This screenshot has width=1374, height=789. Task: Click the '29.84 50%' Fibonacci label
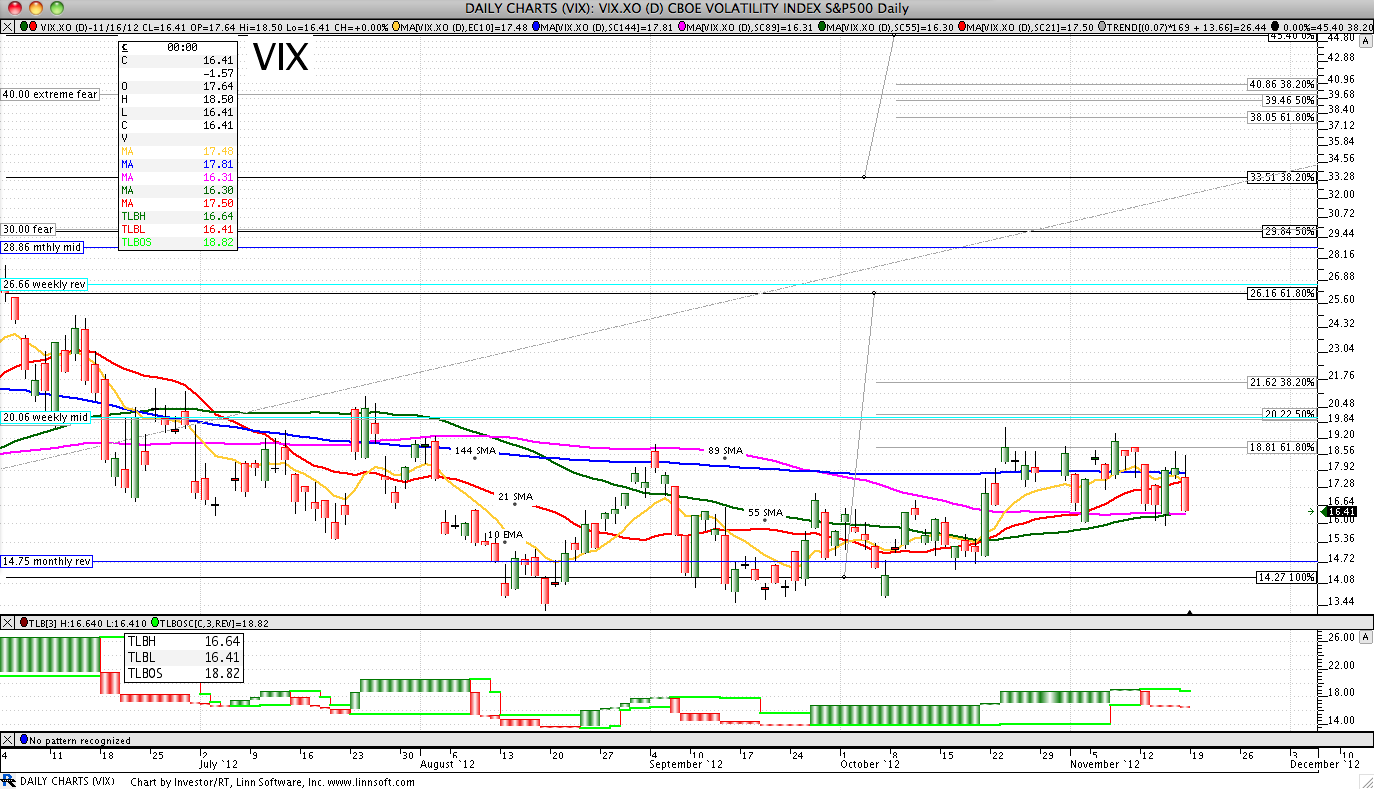click(1288, 231)
